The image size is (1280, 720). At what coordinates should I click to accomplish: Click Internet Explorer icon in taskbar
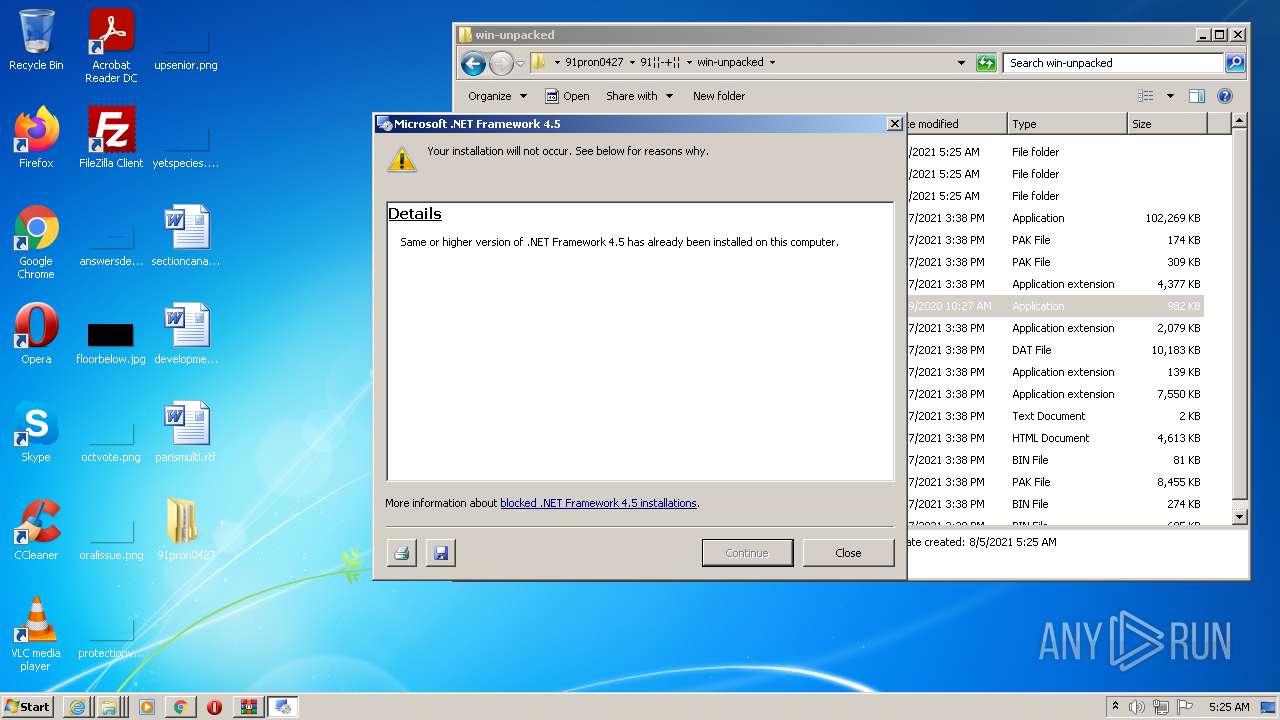pos(77,707)
